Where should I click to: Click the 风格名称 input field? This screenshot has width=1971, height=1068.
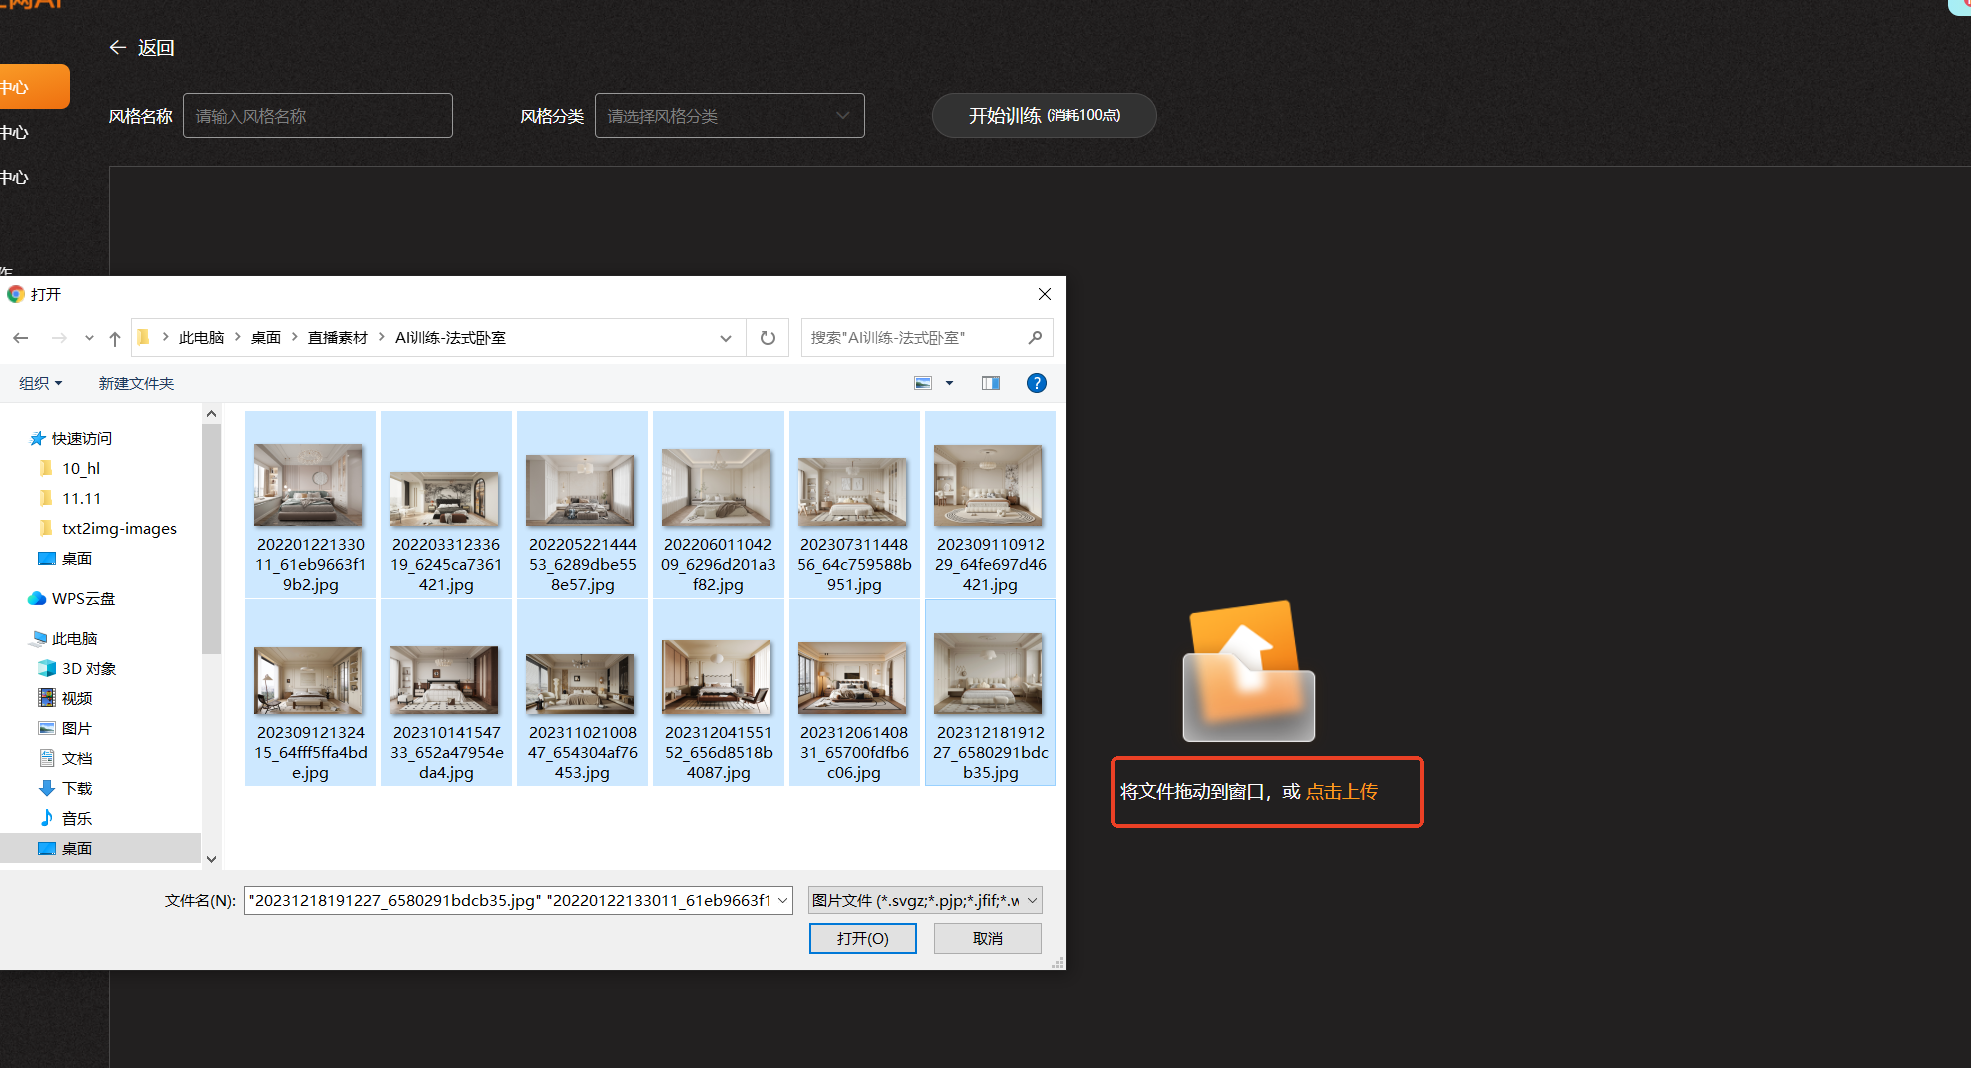coord(318,116)
